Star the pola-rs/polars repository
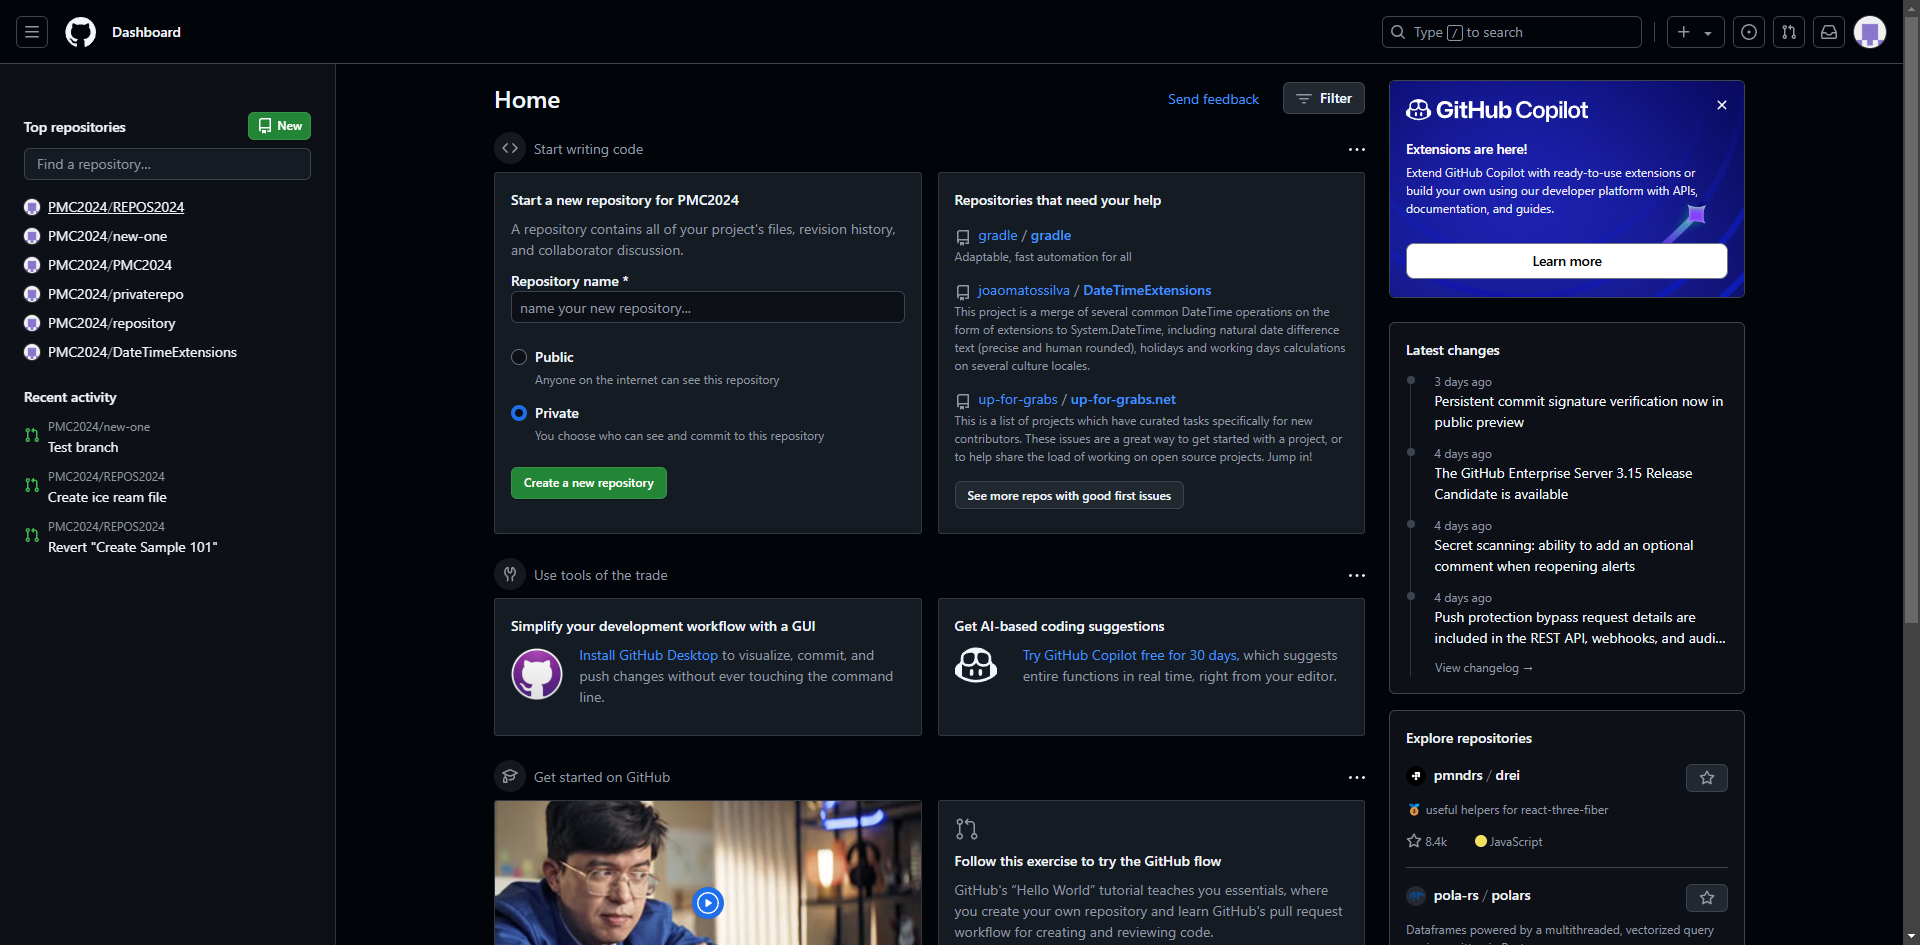1920x945 pixels. click(x=1707, y=898)
